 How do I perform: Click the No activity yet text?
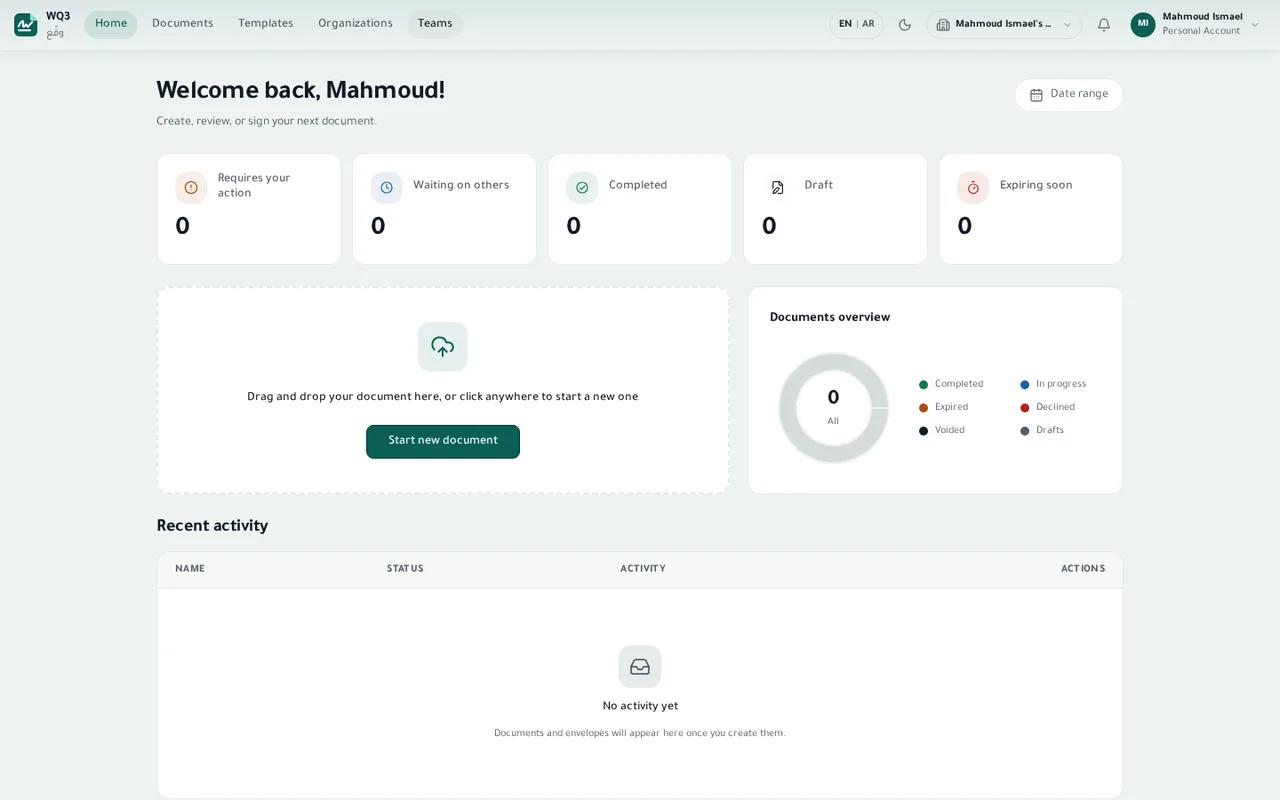coord(640,706)
